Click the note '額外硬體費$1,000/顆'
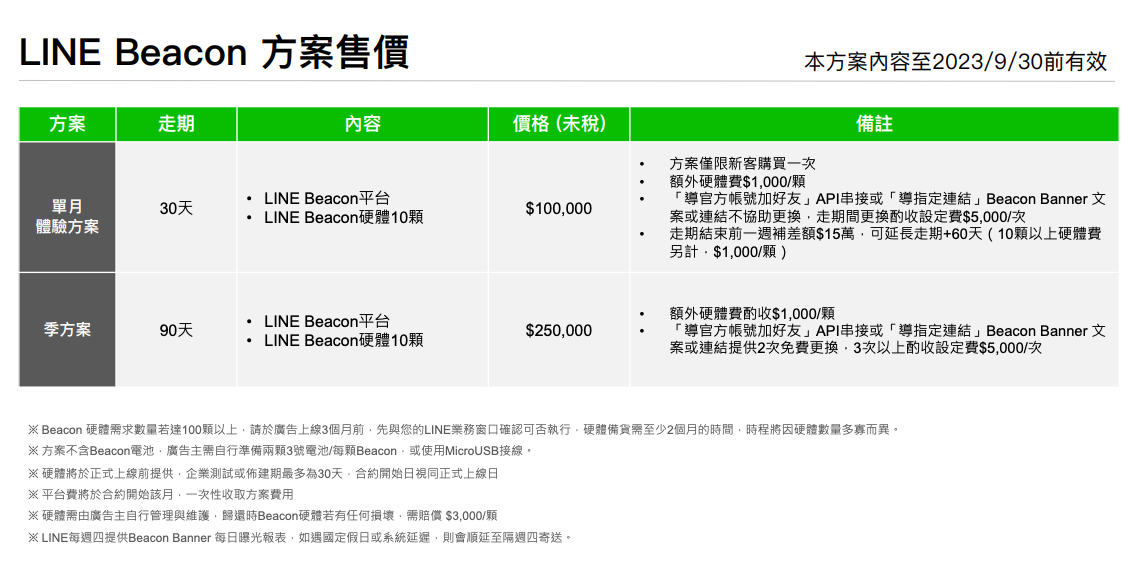1143x561 pixels. tap(737, 181)
